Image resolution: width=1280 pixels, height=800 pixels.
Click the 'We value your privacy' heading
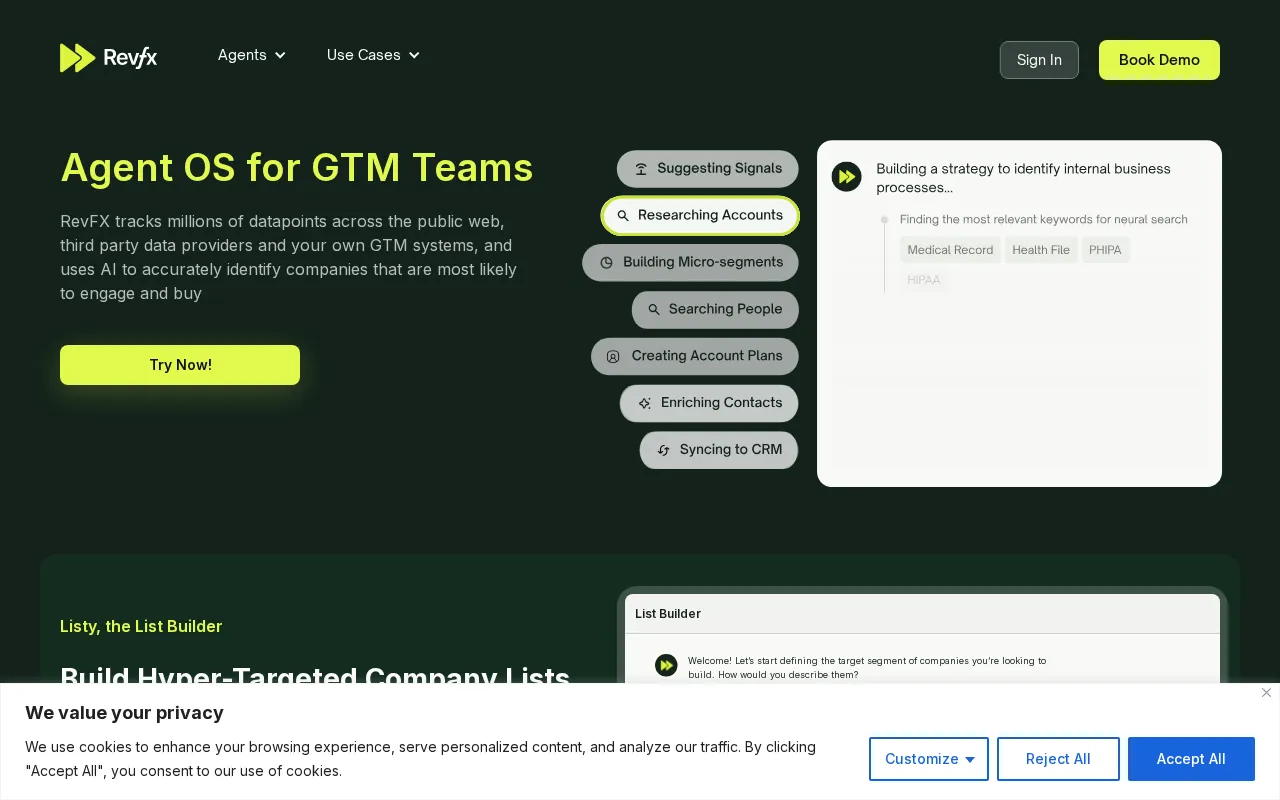[x=124, y=713]
